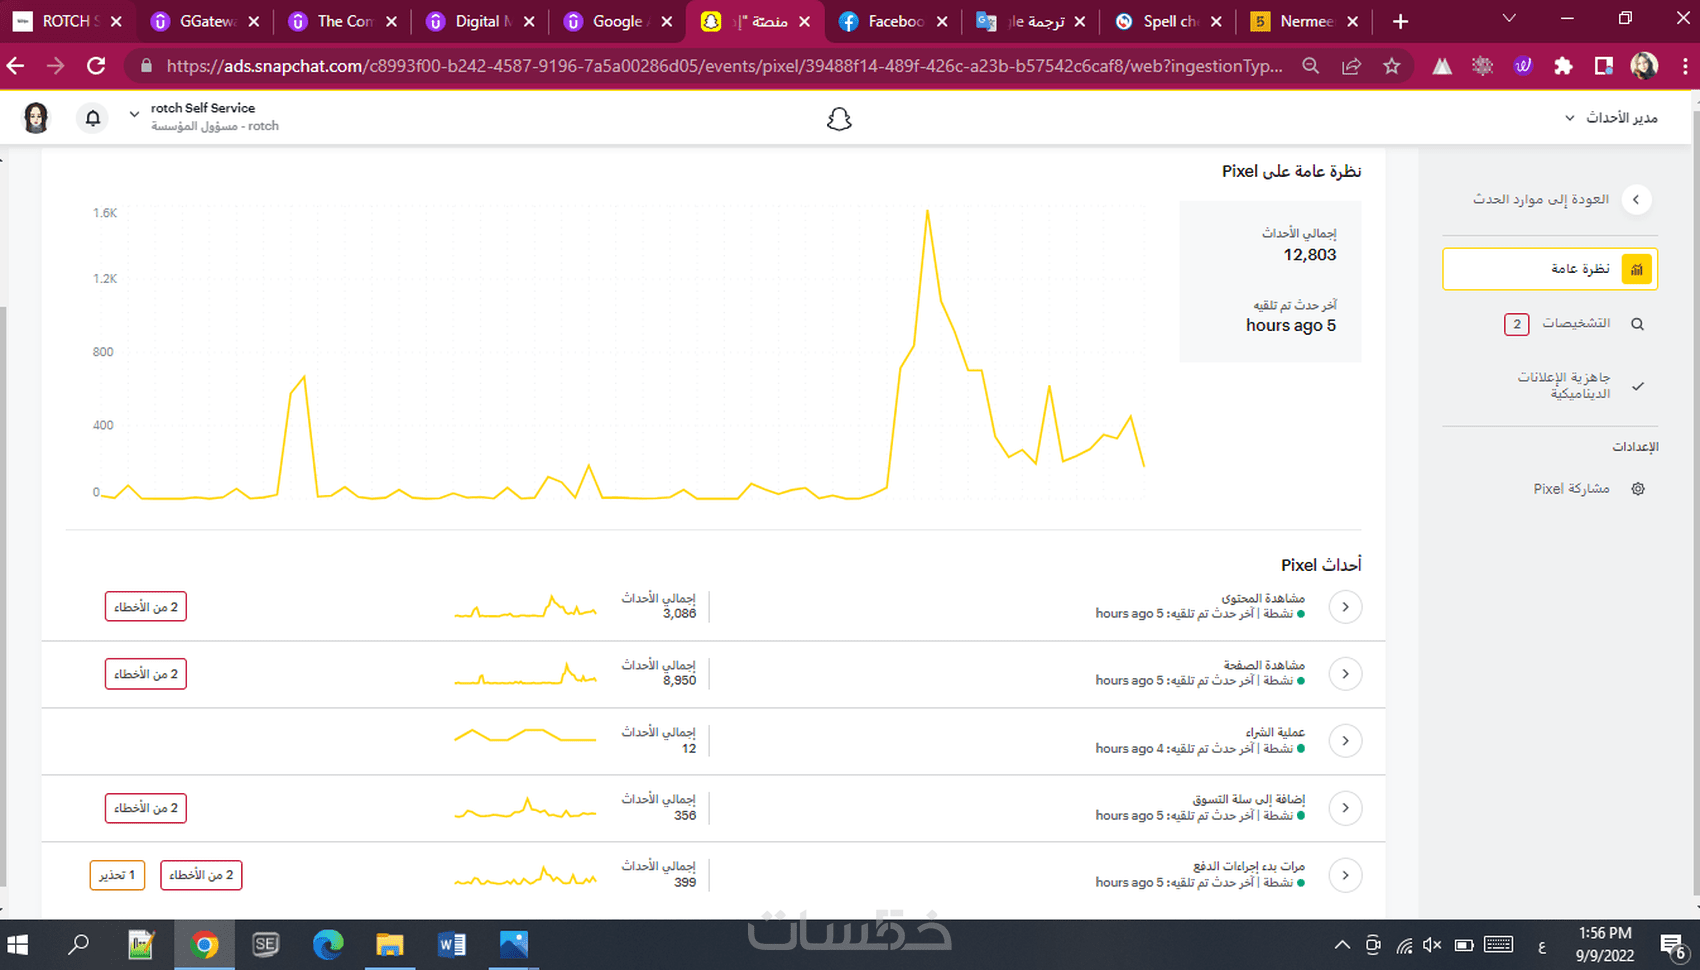Expand the عملية الشراء event row
1700x970 pixels.
(x=1345, y=741)
